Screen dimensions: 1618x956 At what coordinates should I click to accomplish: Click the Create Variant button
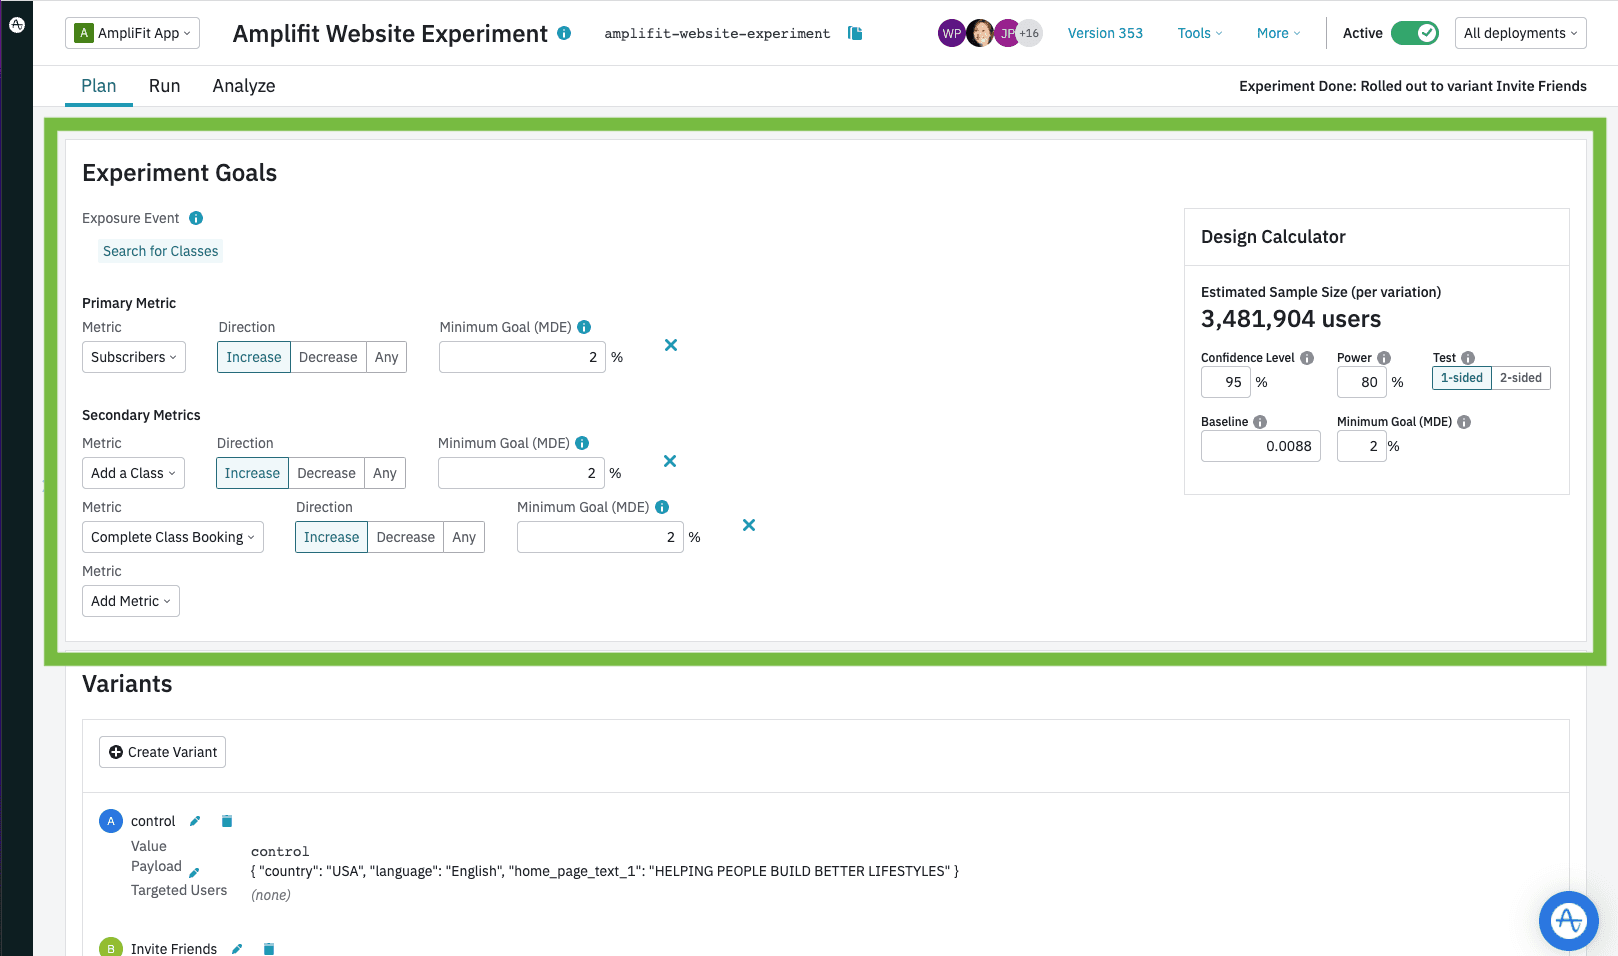[x=162, y=752]
